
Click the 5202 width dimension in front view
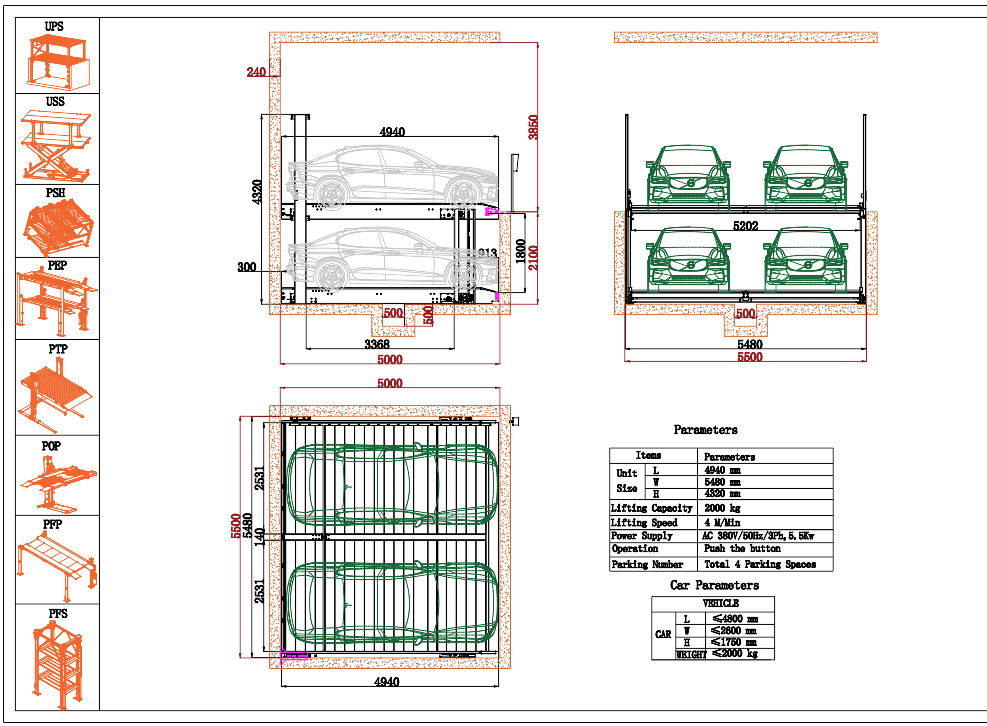coord(745,225)
